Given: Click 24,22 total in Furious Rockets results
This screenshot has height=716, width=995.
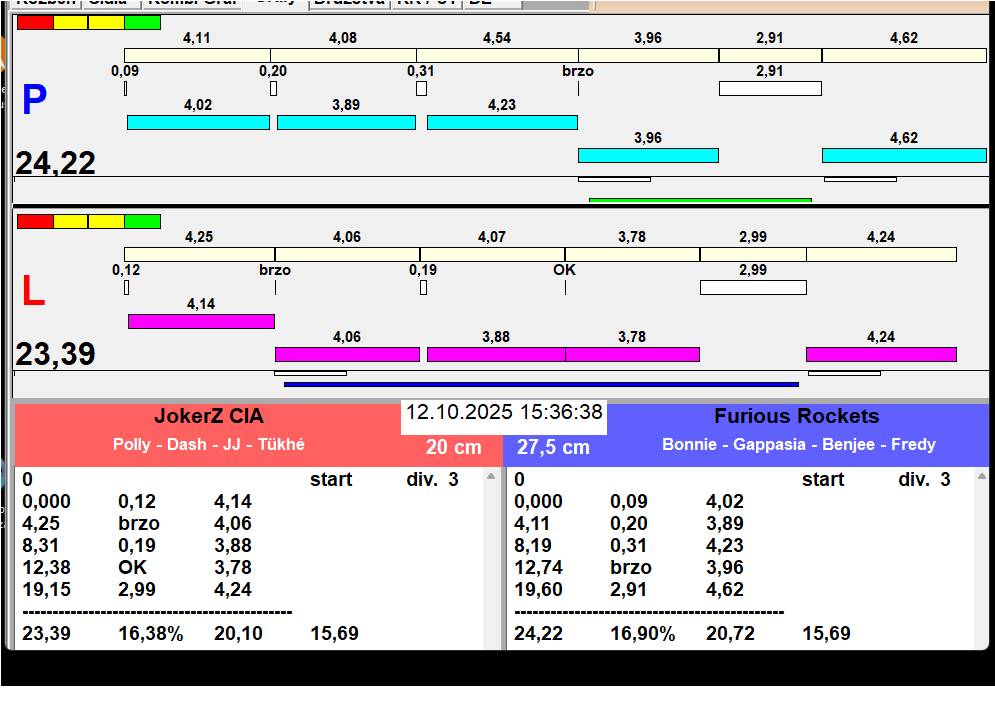Looking at the screenshot, I should [x=538, y=633].
